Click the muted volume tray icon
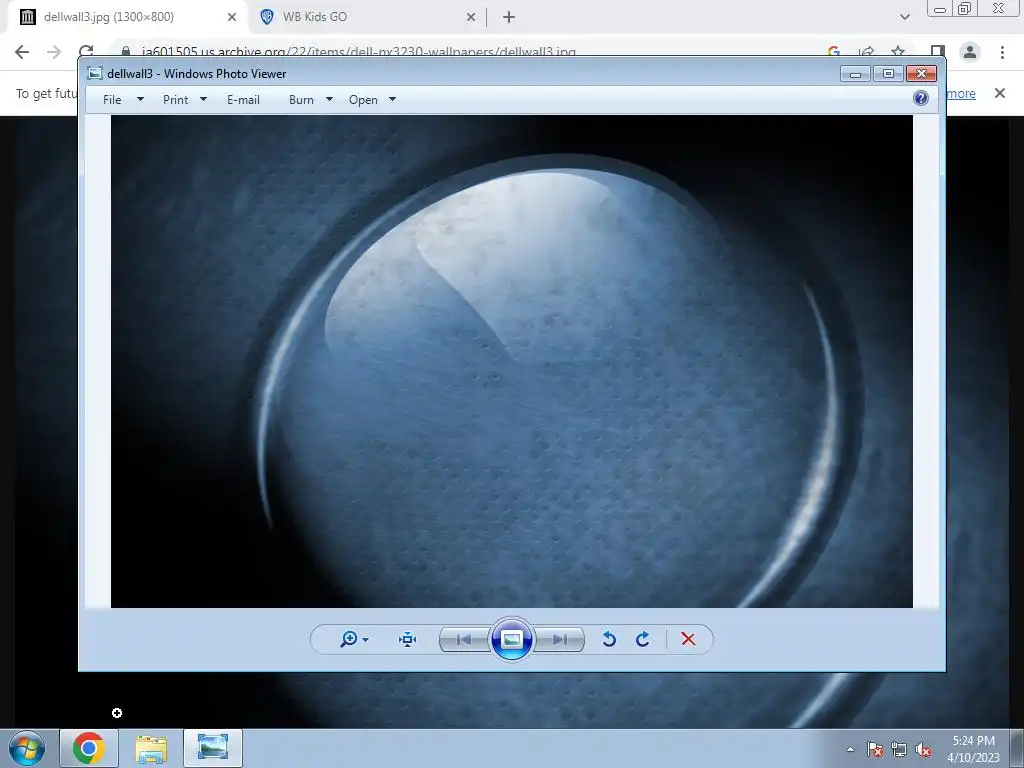 click(x=923, y=749)
